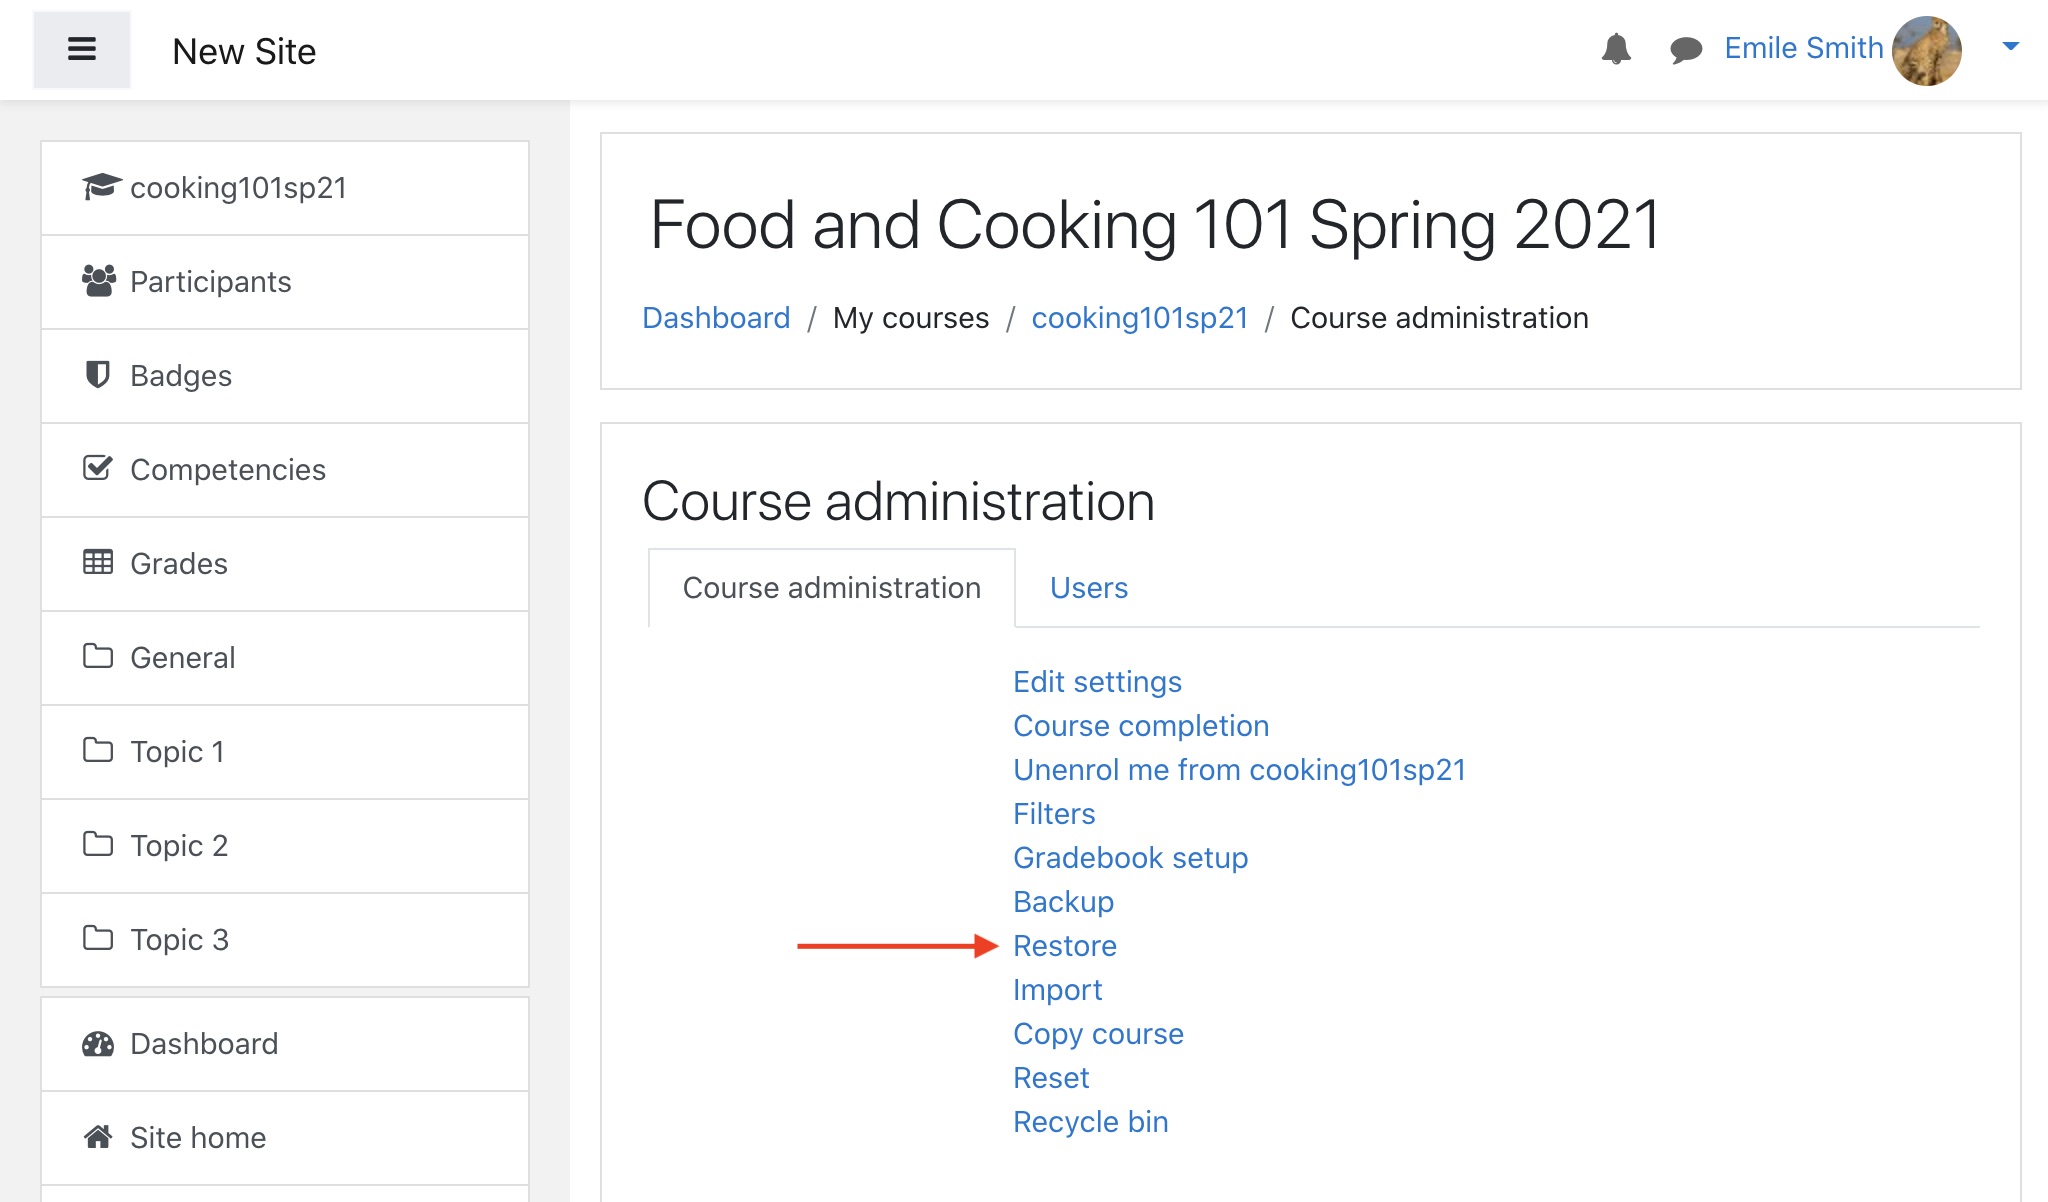The height and width of the screenshot is (1202, 2048).
Task: Click Emile Smith's profile avatar
Action: 1926,50
